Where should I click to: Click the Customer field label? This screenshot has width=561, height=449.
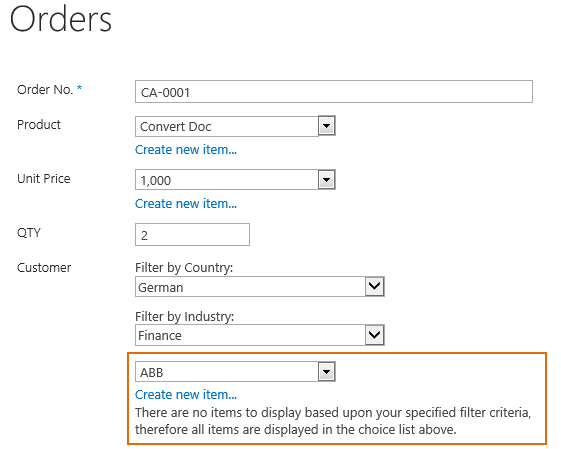[44, 268]
